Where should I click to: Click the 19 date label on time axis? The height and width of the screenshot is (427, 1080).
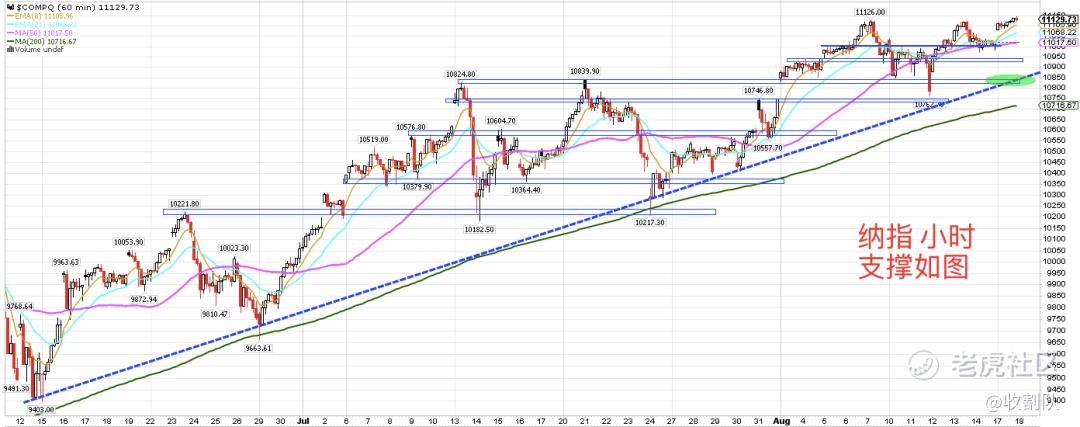[x=128, y=420]
